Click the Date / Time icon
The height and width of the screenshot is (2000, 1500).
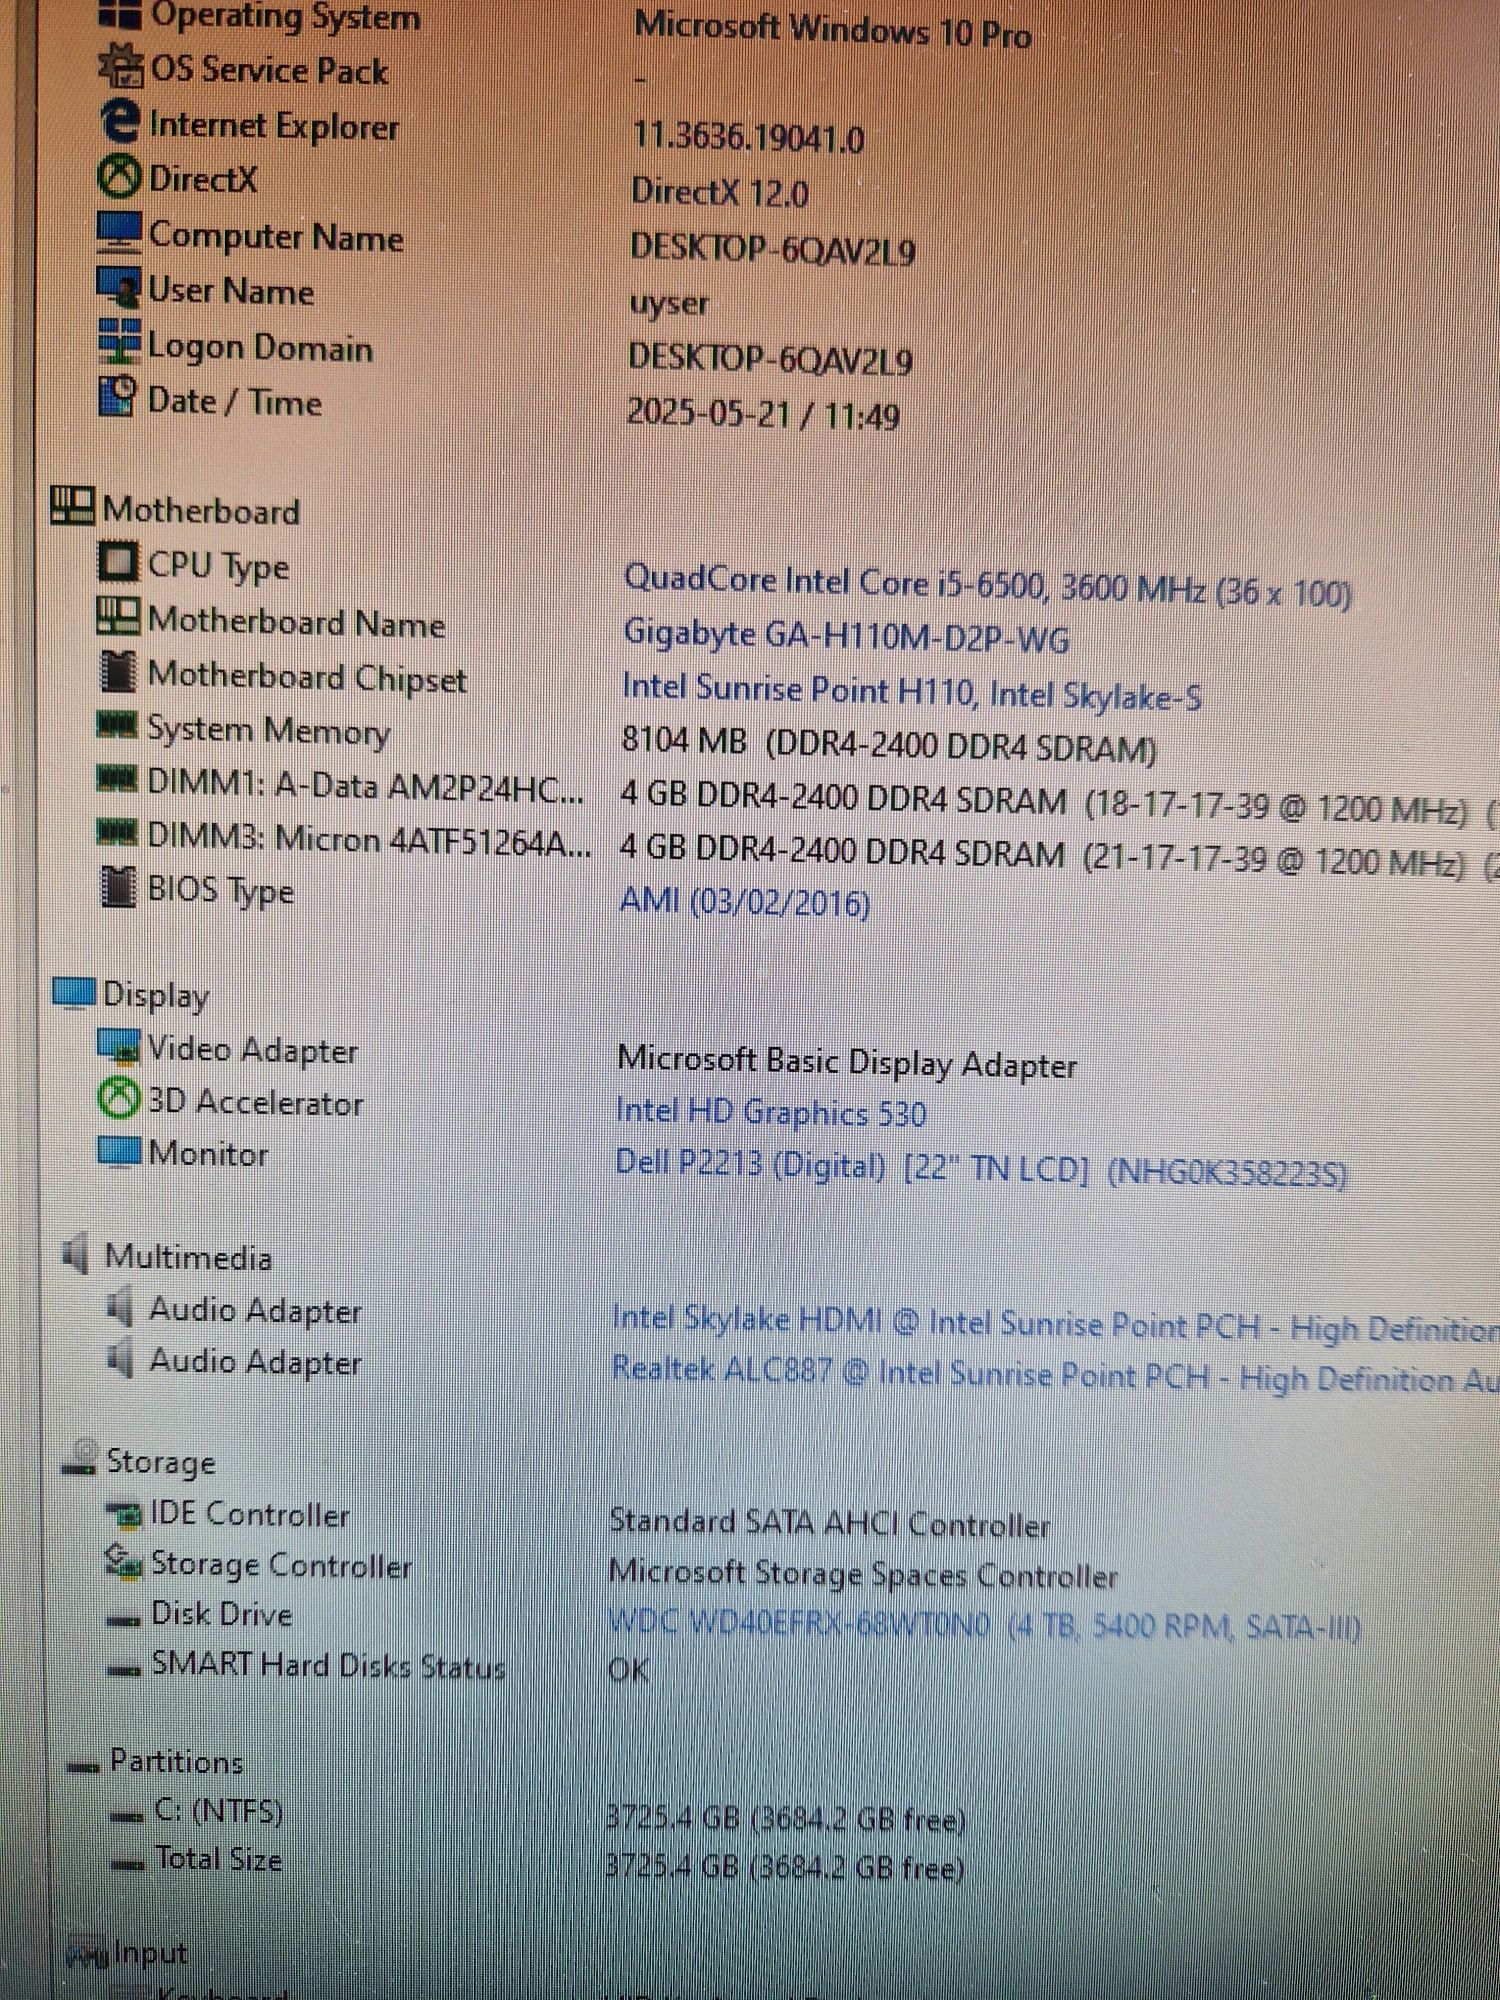coord(118,396)
